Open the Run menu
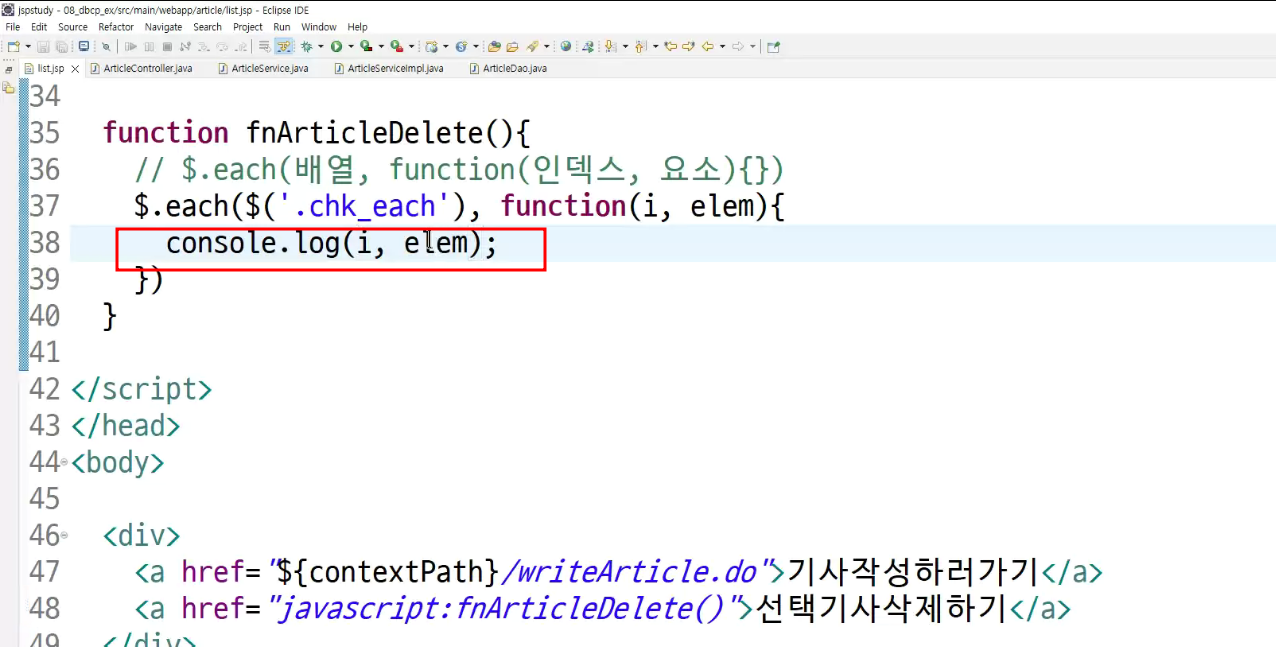The image size is (1276, 647). point(282,27)
